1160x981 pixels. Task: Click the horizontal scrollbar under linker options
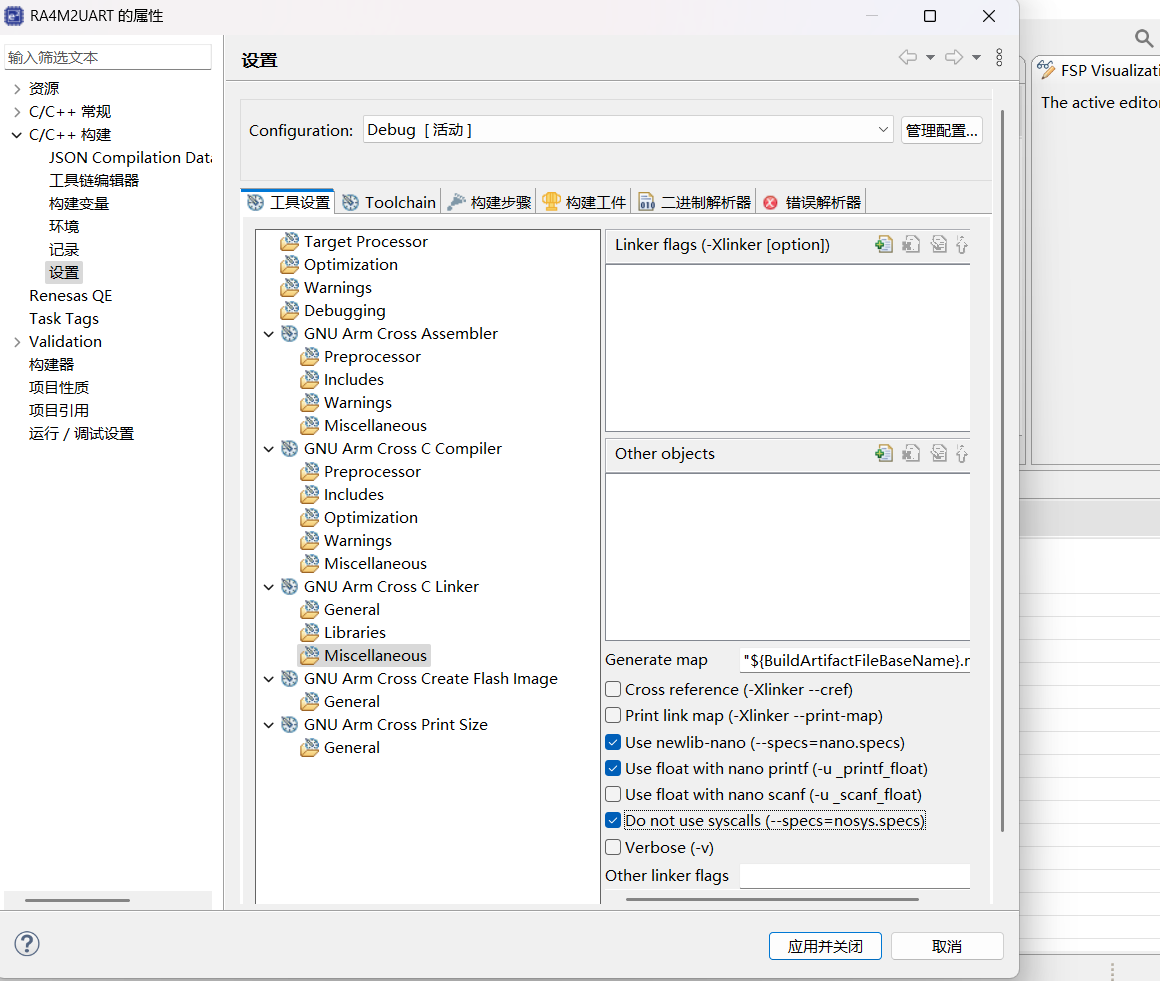pyautogui.click(x=772, y=899)
